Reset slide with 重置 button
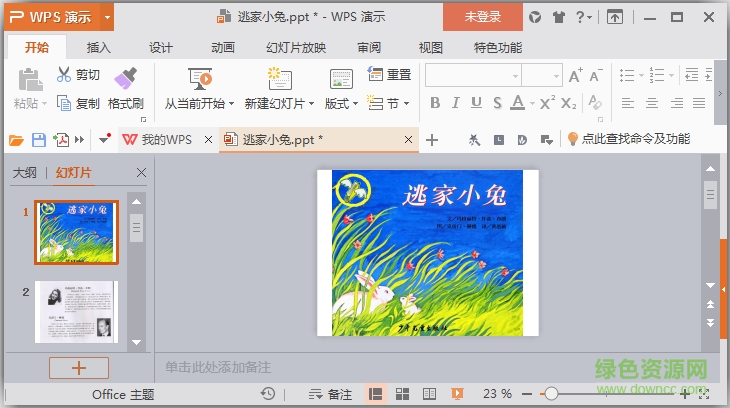This screenshot has height=408, width=730. [389, 75]
